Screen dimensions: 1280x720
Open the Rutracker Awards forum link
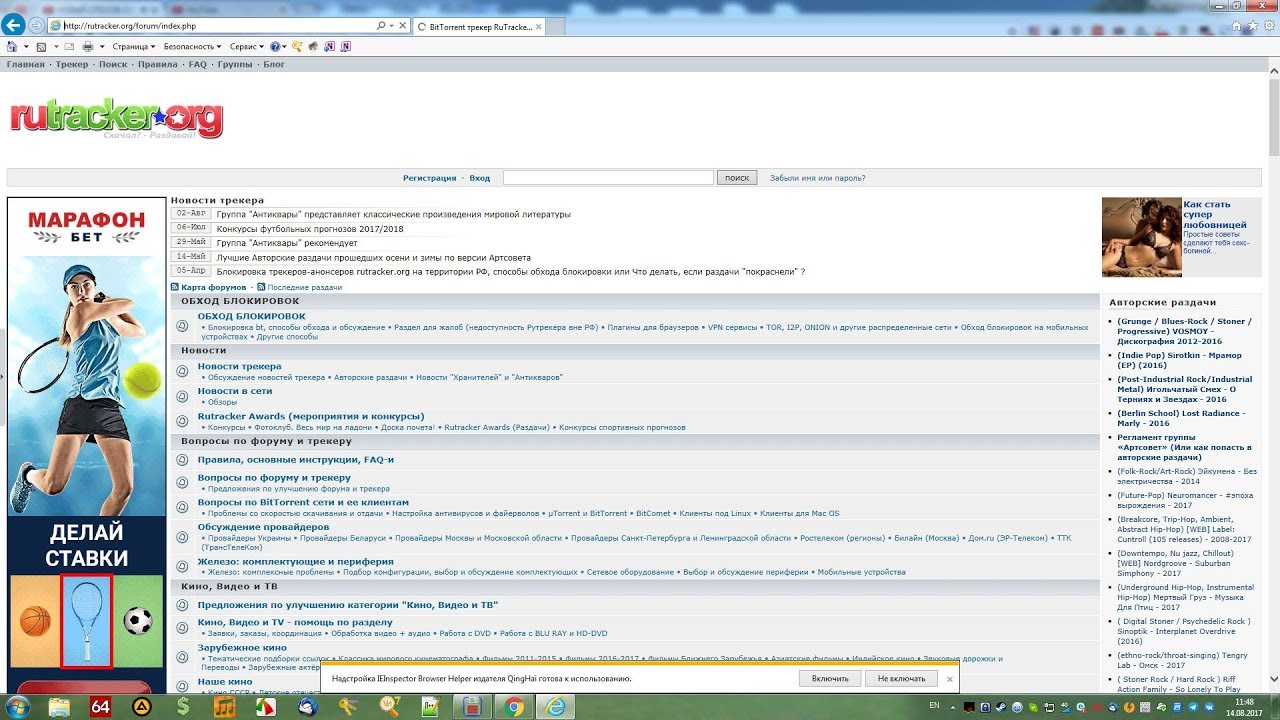311,416
